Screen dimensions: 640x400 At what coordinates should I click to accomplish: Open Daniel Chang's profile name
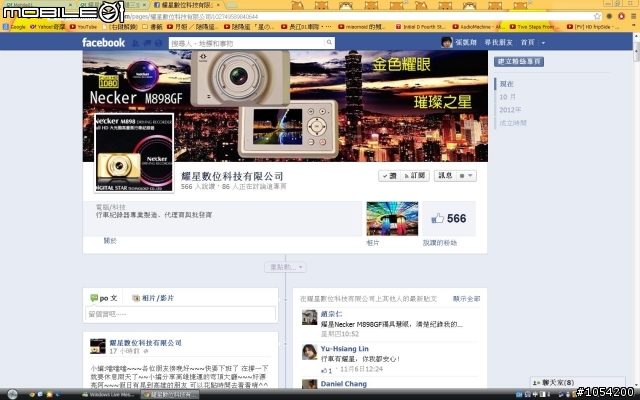(344, 384)
